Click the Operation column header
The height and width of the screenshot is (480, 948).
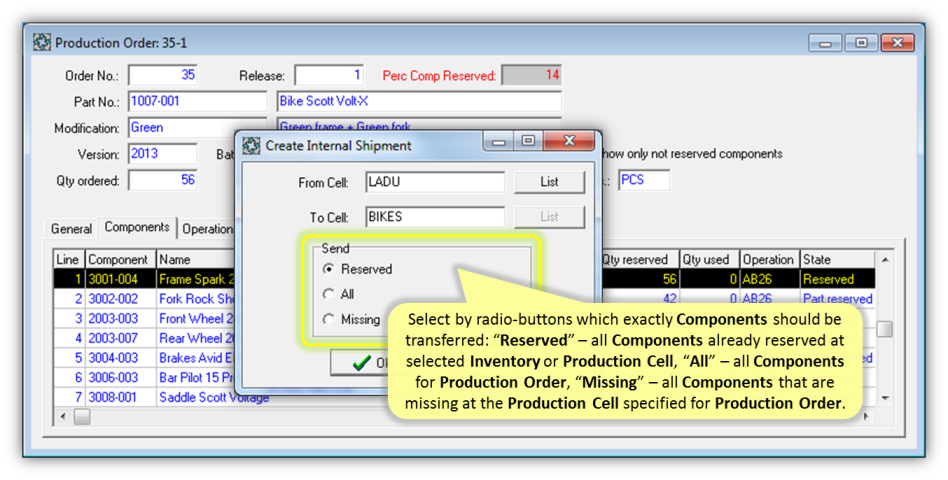770,259
